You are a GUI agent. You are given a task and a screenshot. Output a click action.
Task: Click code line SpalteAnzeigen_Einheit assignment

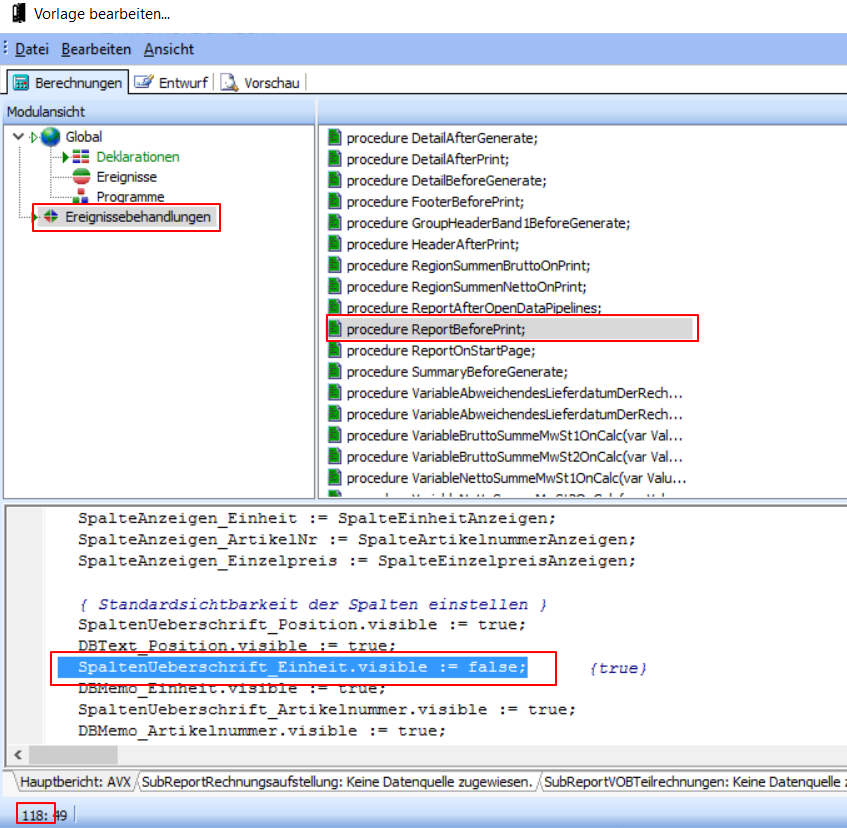317,519
